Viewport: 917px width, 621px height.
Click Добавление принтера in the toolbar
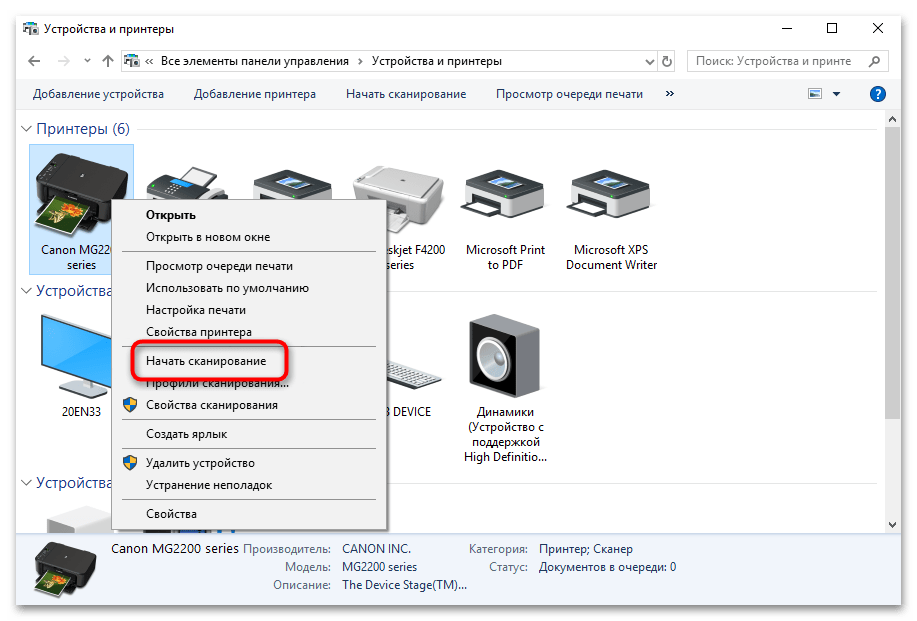(x=255, y=94)
